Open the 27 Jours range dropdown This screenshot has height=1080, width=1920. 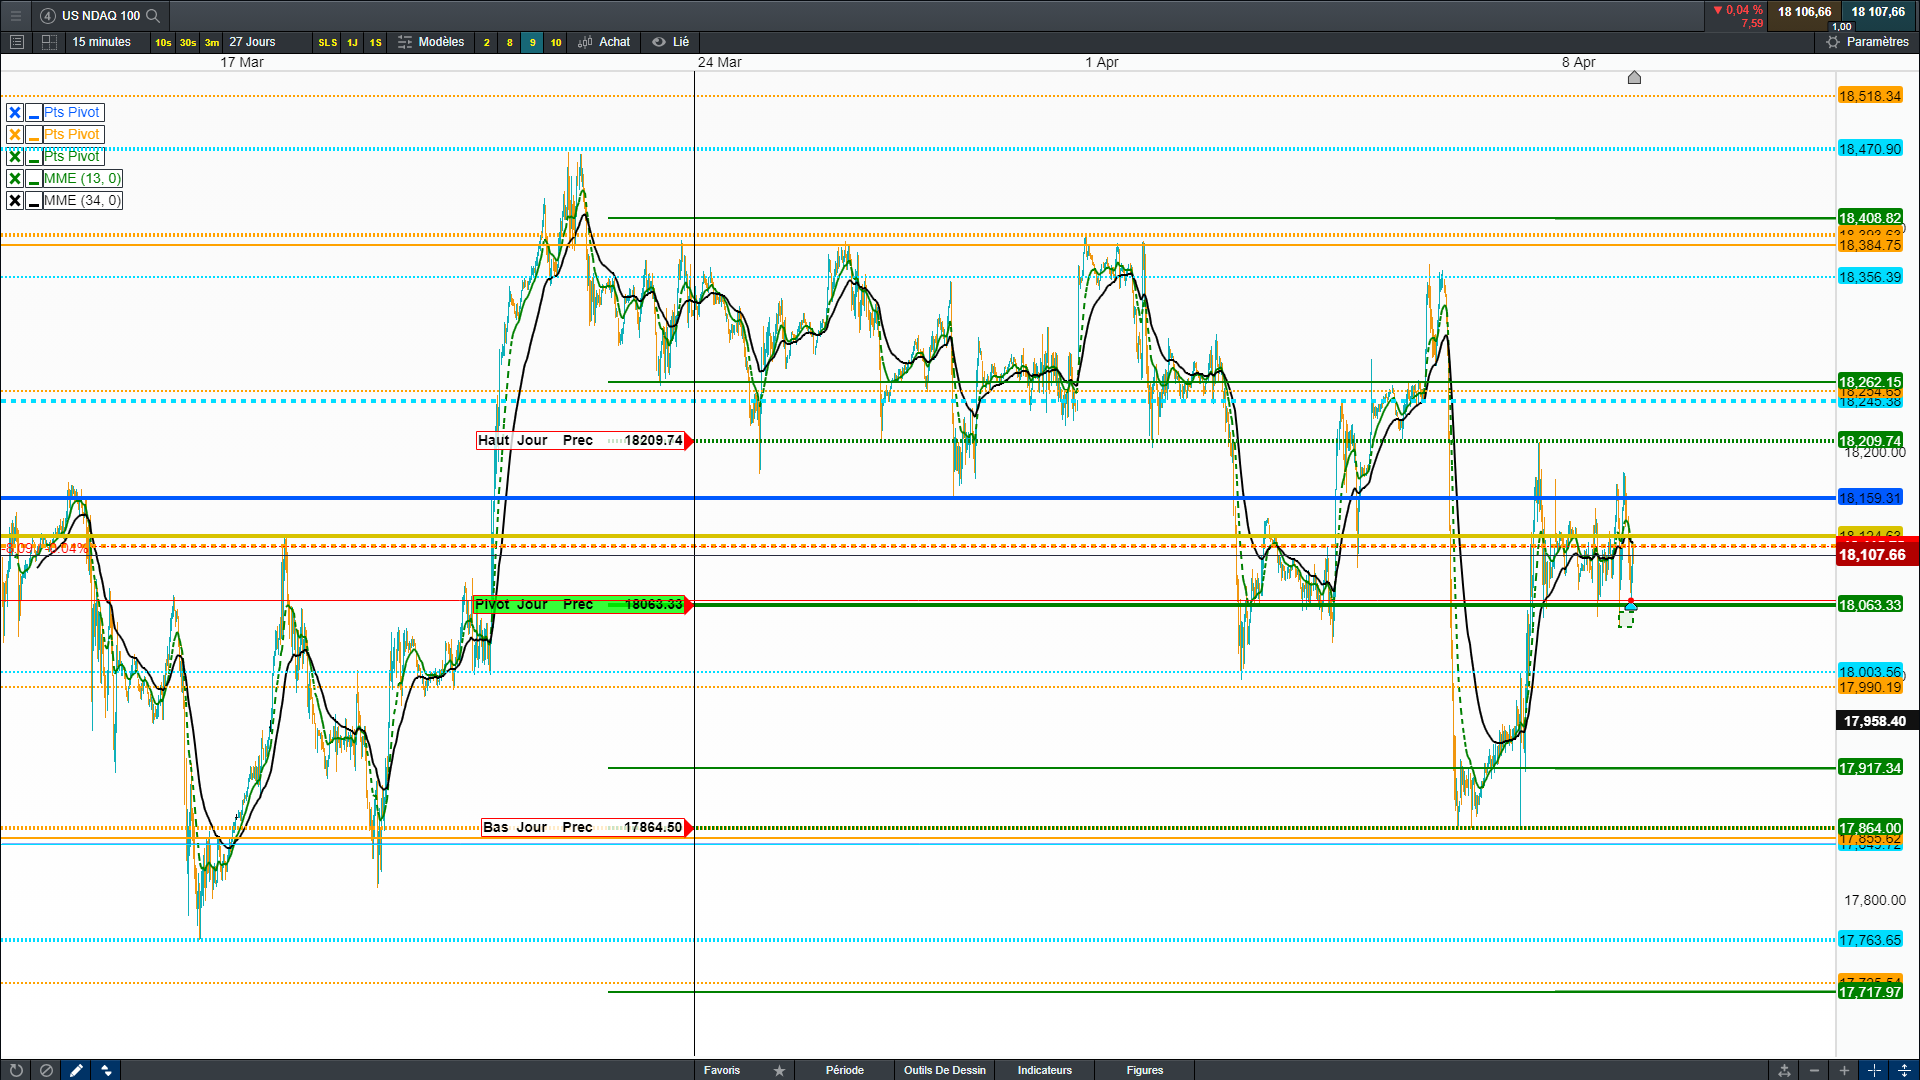(252, 42)
